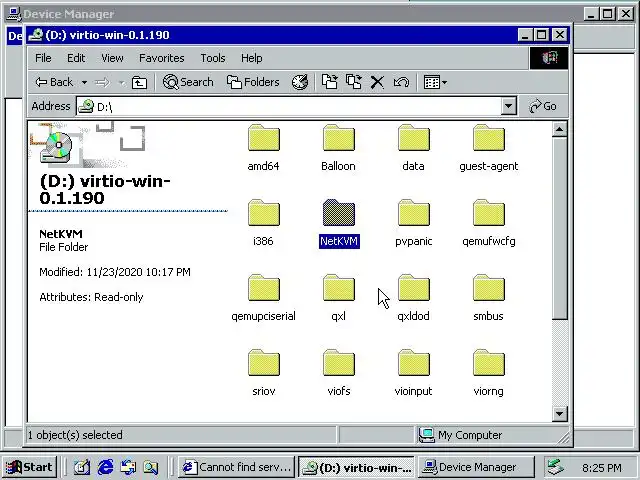Click the scrollbar up arrow
Image resolution: width=640 pixels, height=480 pixels.
tap(560, 129)
